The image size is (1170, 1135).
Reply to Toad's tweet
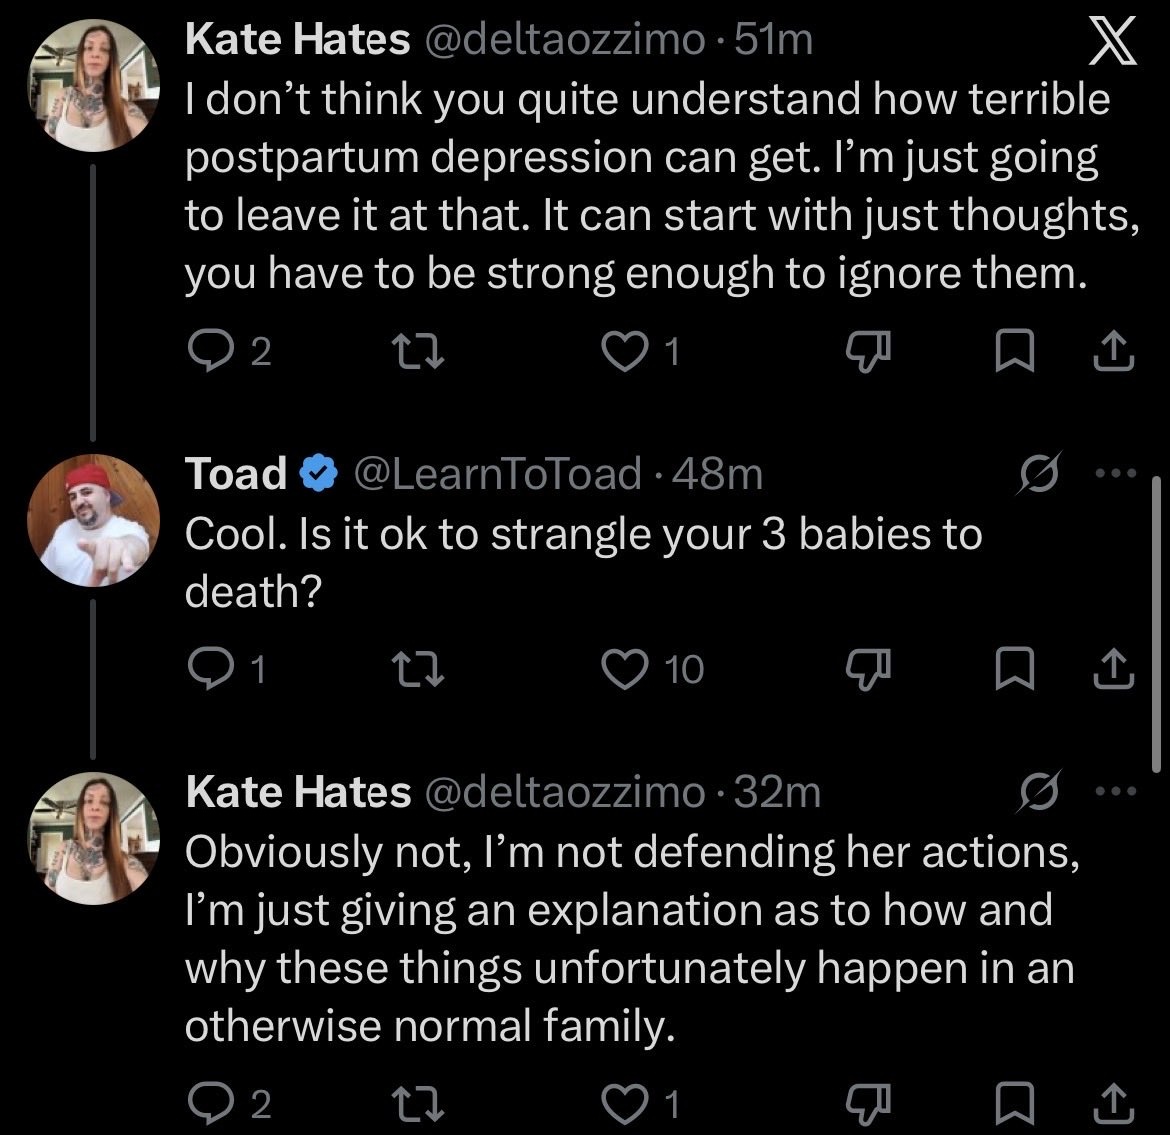[210, 669]
